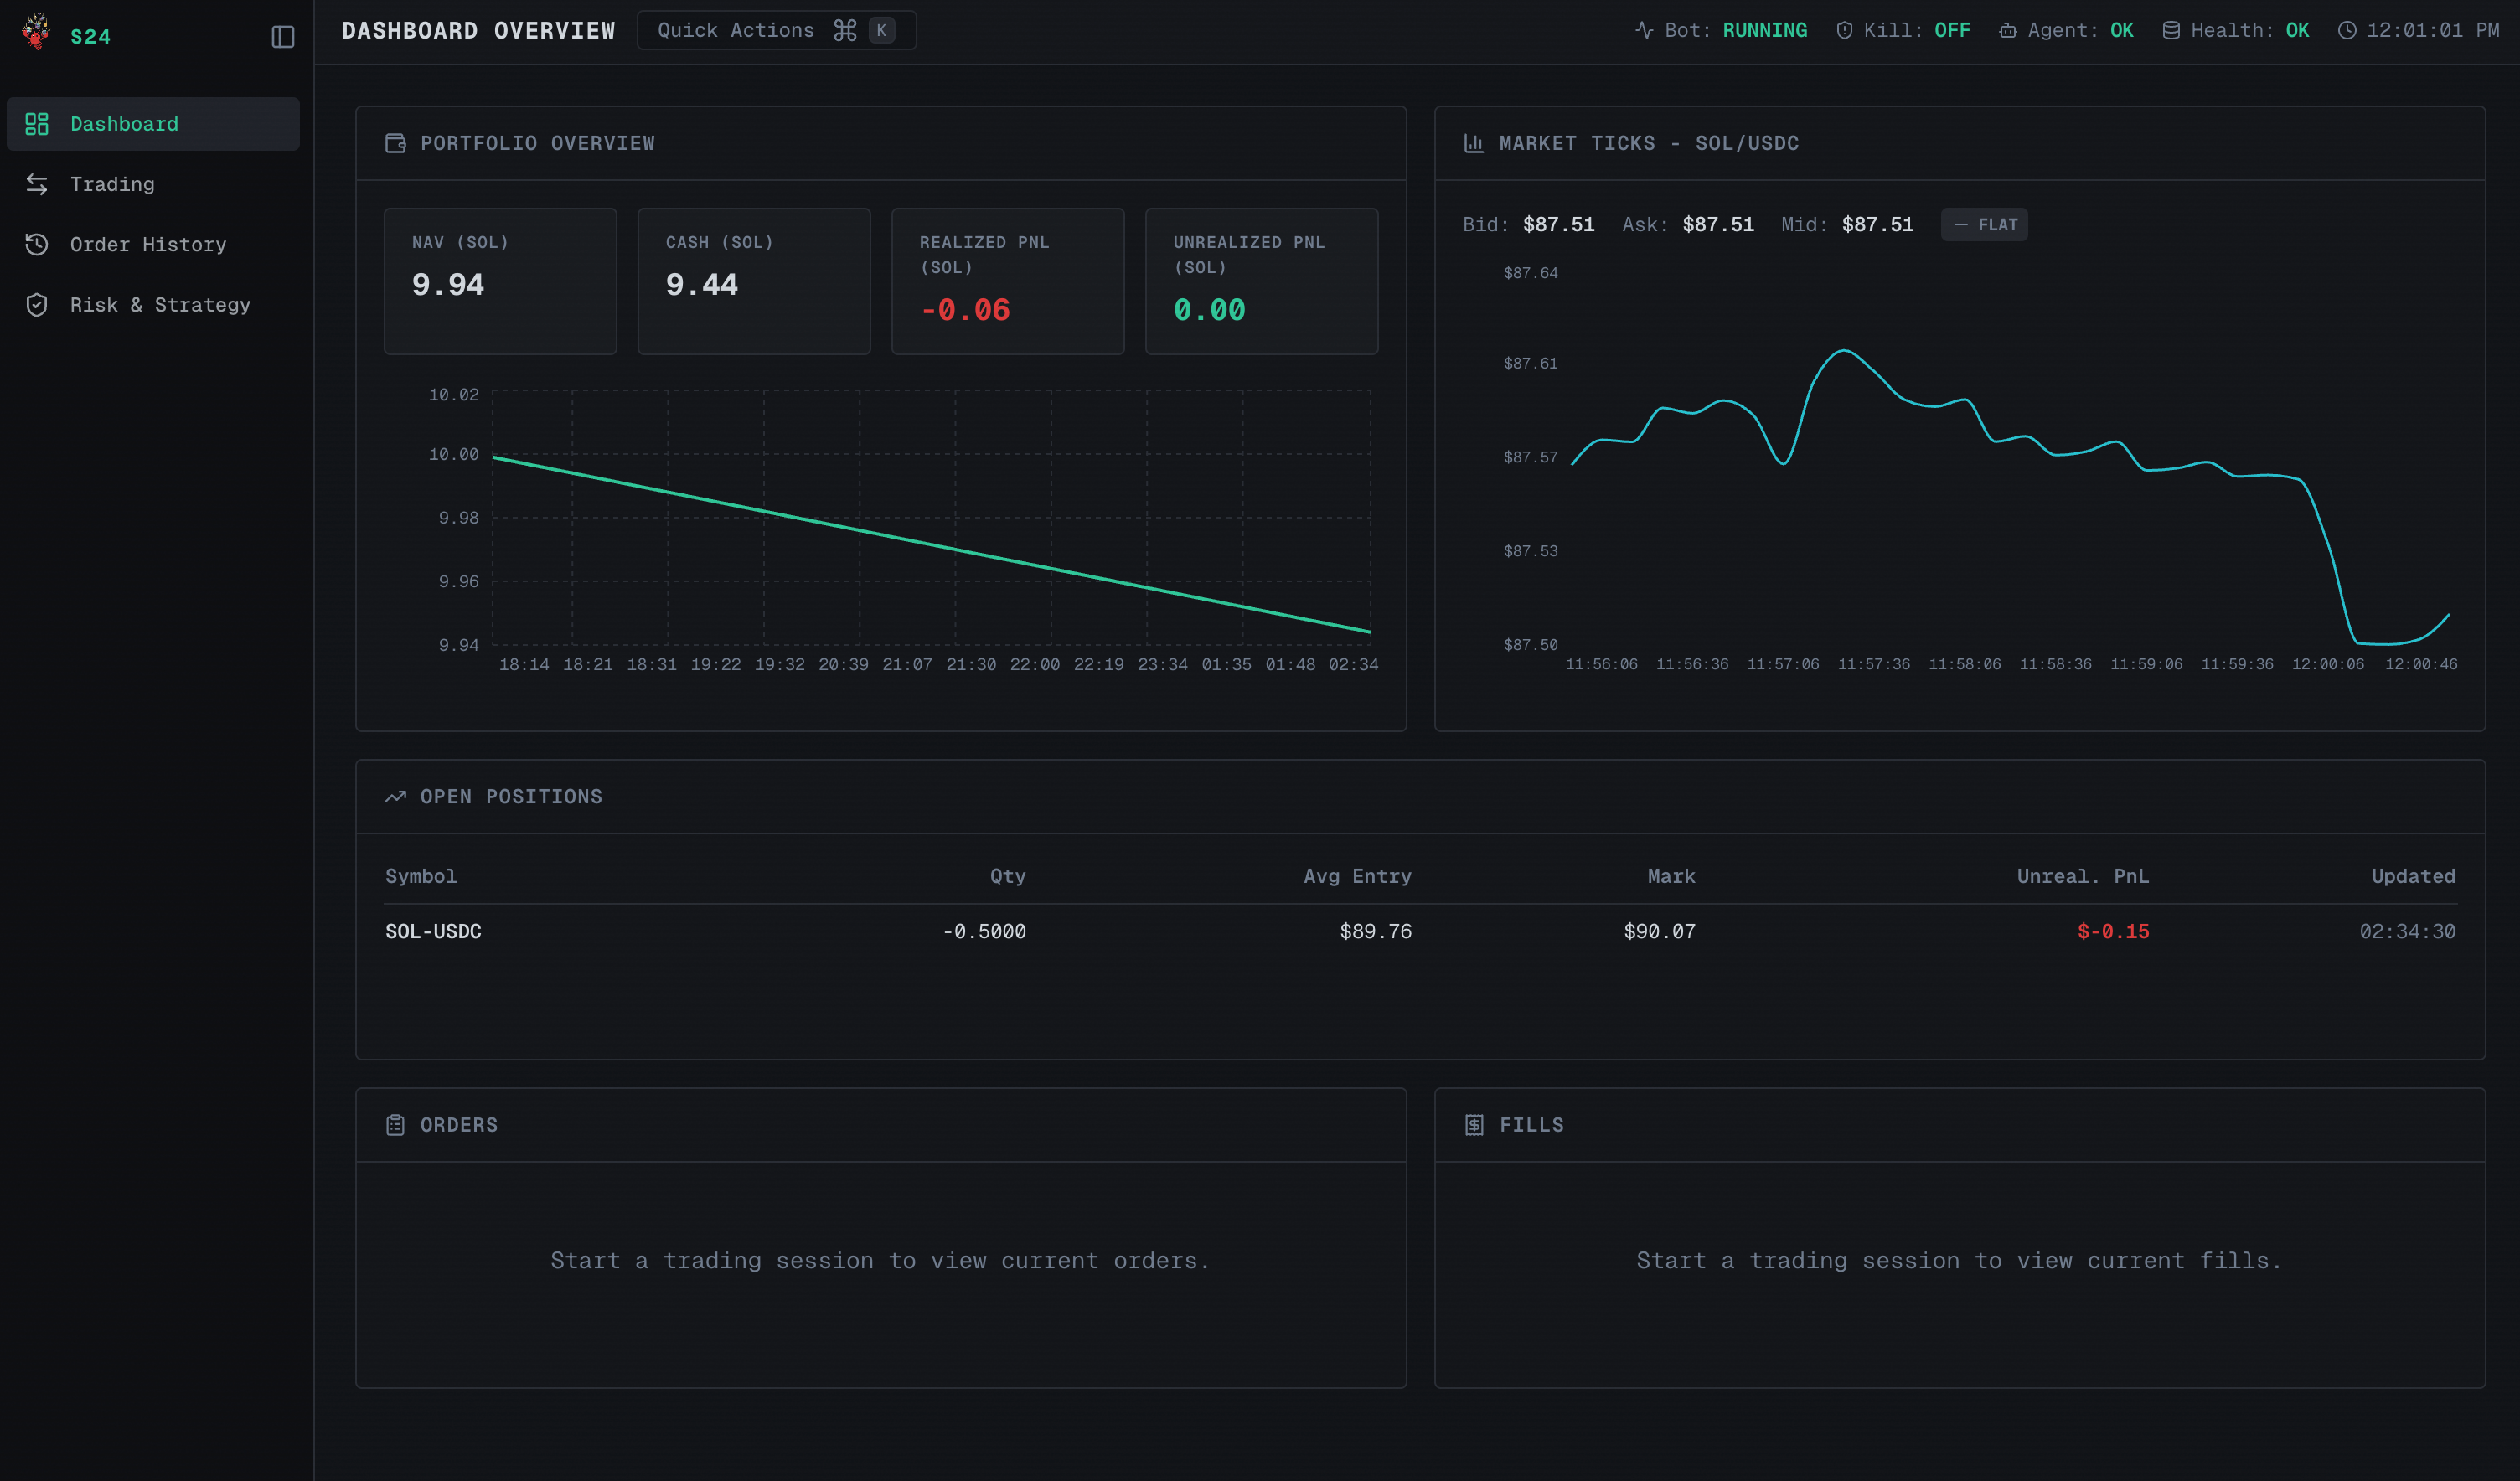
Task: Go to the Trading page
Action: [x=112, y=184]
